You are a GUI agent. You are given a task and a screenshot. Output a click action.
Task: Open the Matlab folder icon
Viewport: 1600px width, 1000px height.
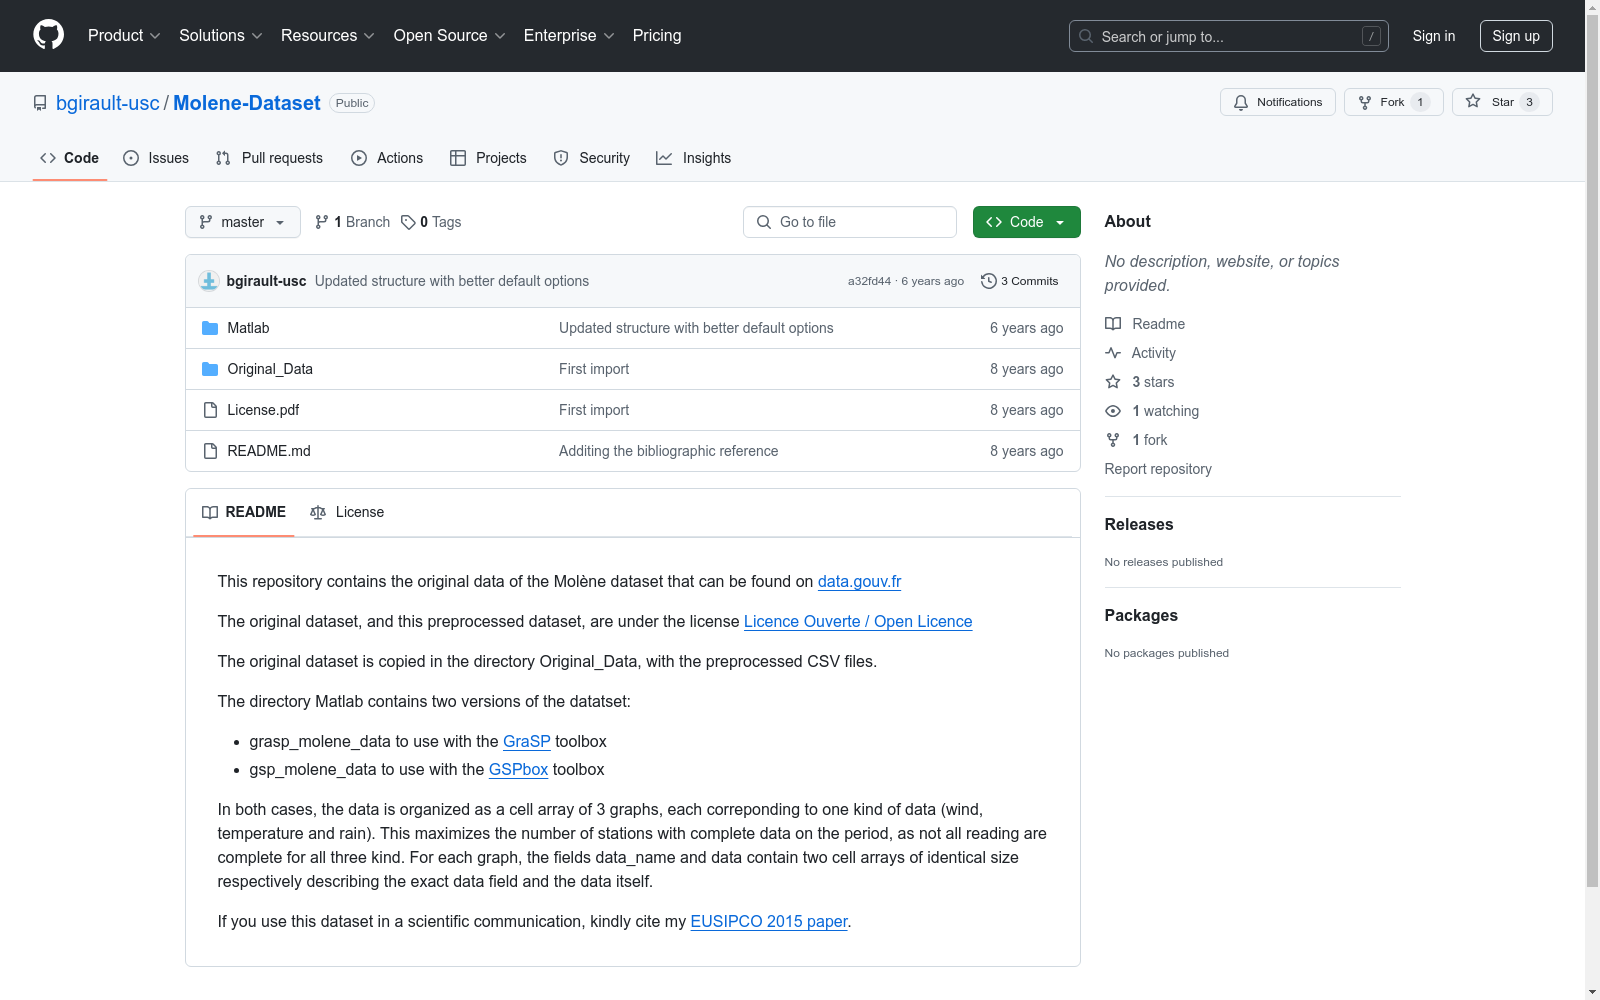210,328
